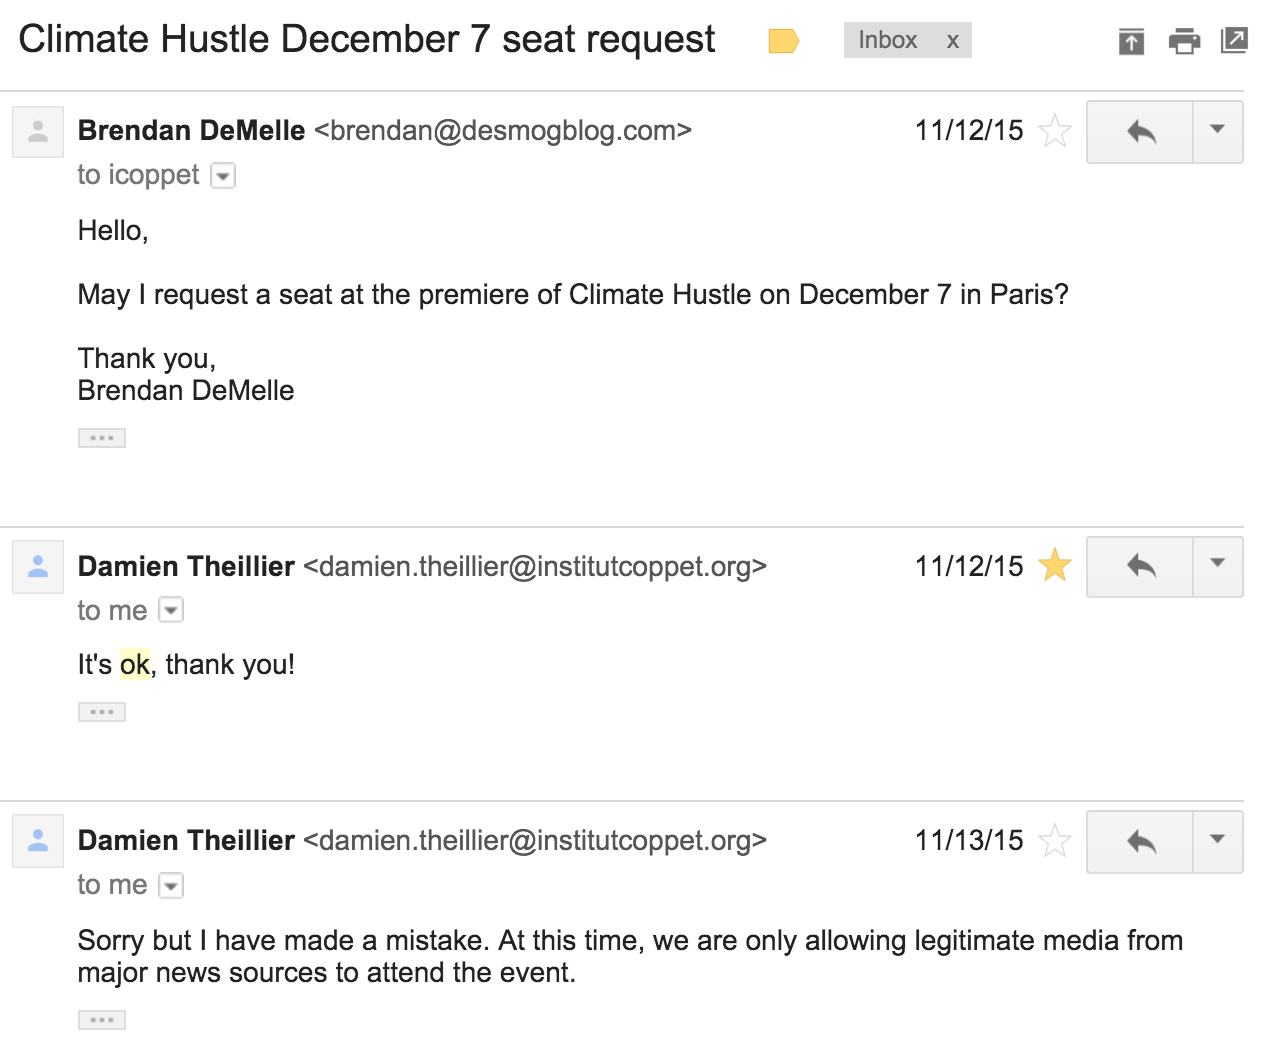
Task: Star Brendan DeMelle's 11/12/15 message
Action: click(1055, 131)
